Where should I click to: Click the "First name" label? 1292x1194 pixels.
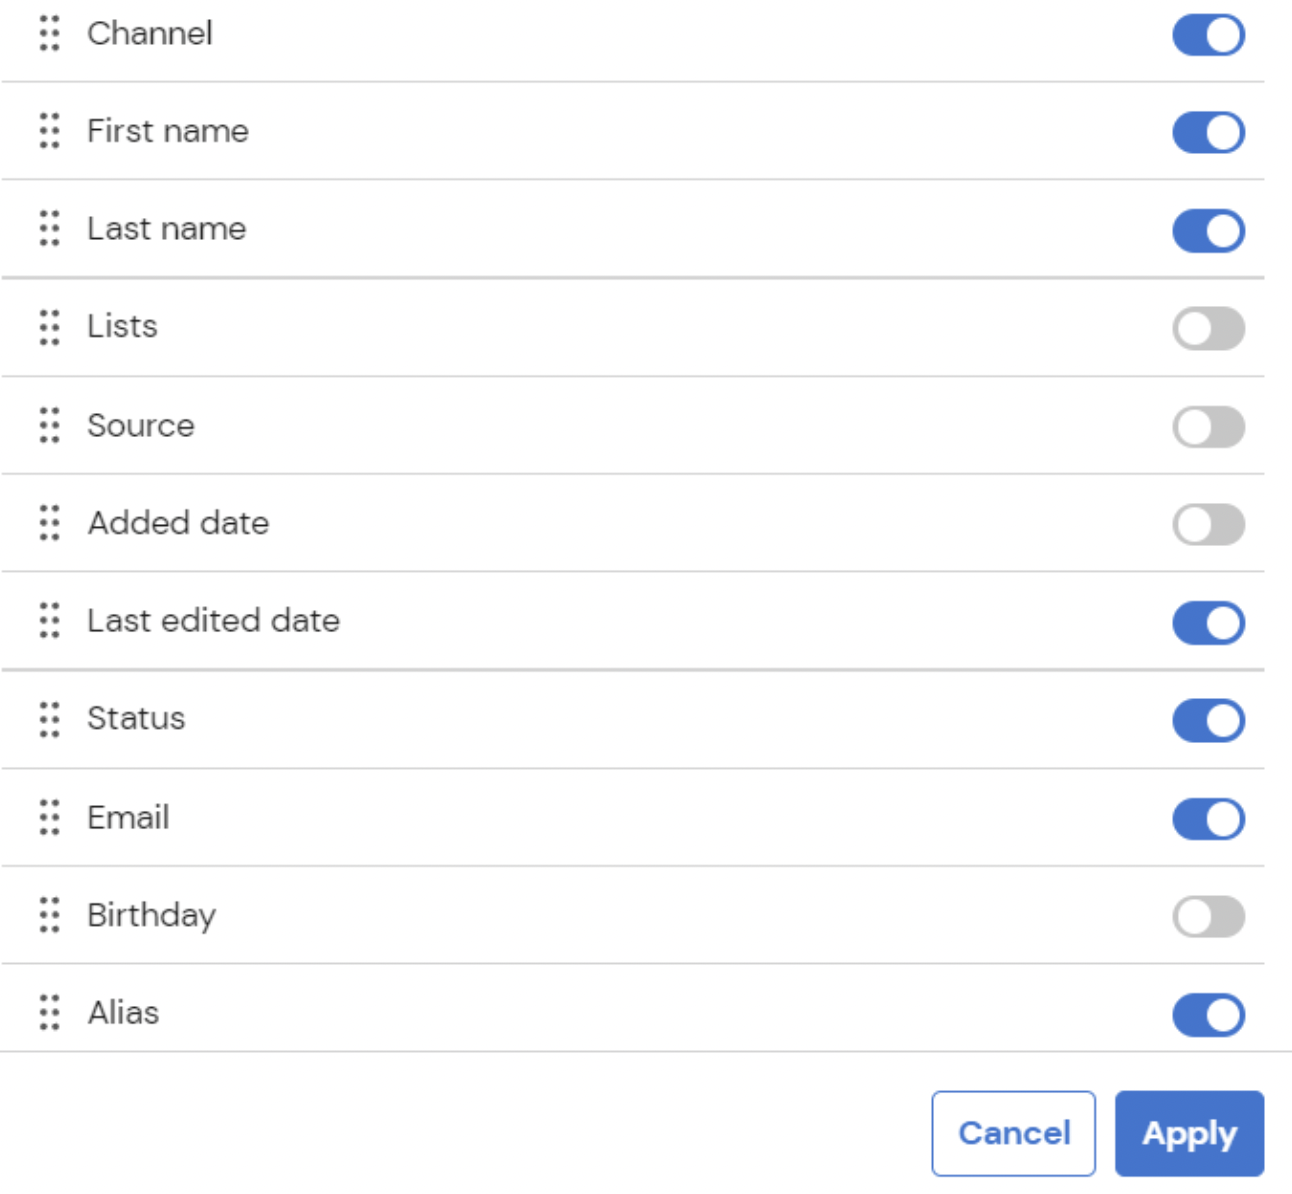168,131
